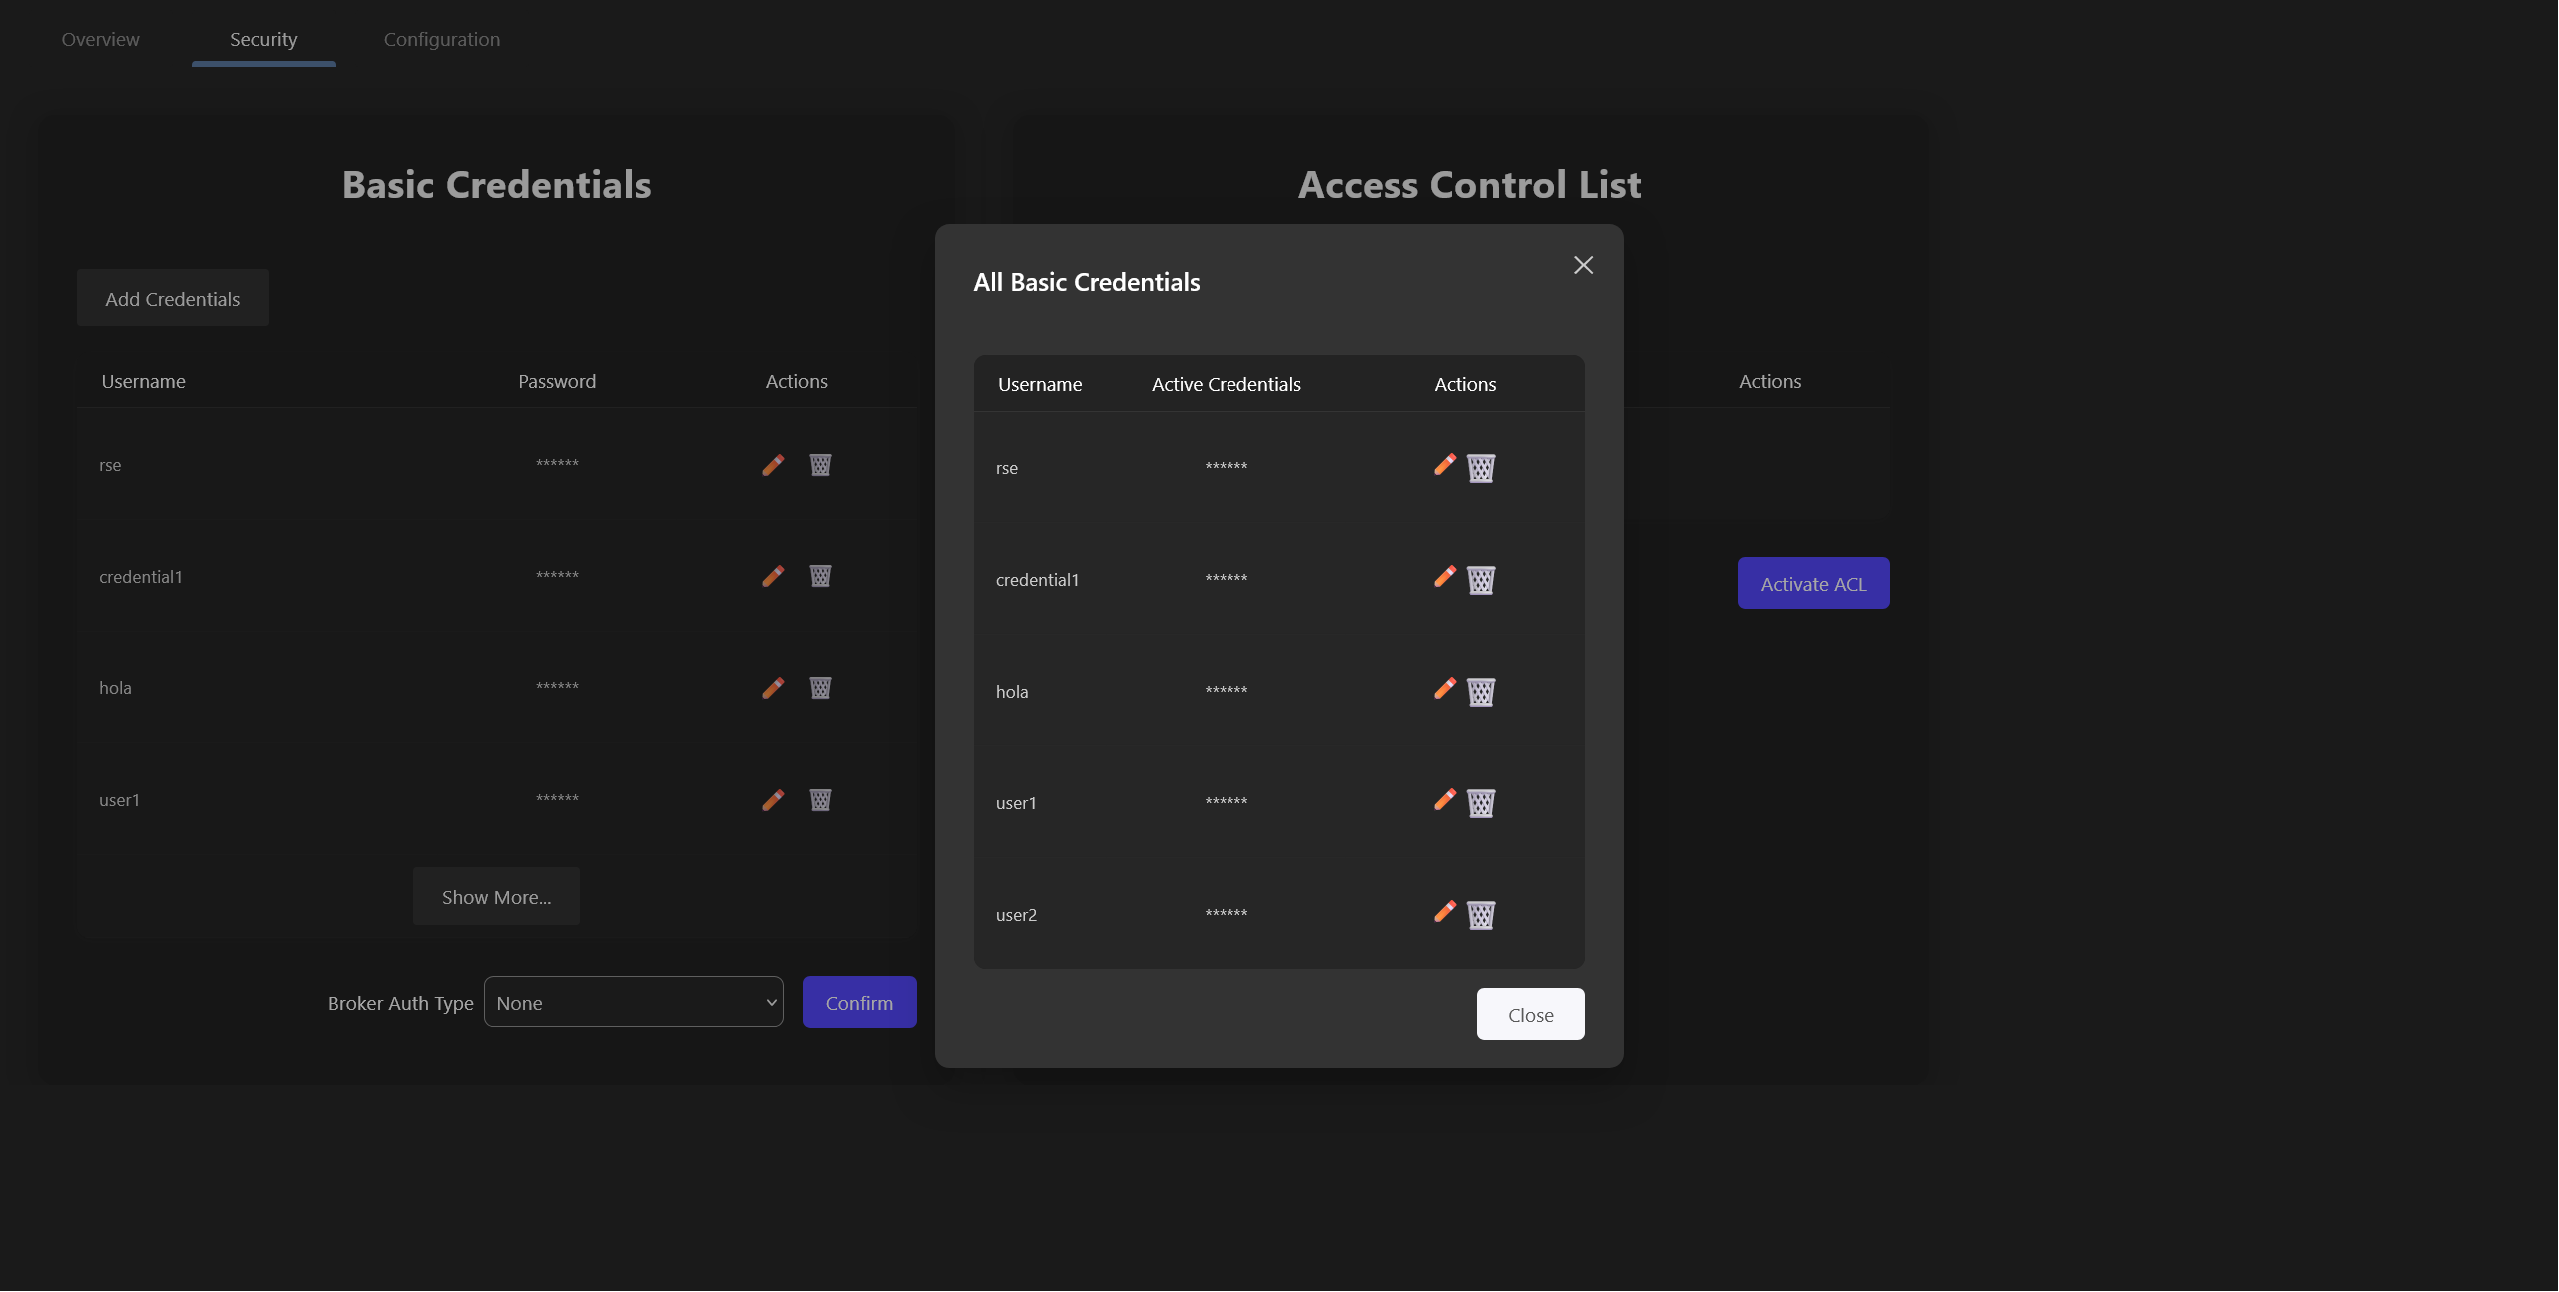Edit user2 credential with pencil icon
This screenshot has height=1292, width=2559.
pyautogui.click(x=1444, y=912)
